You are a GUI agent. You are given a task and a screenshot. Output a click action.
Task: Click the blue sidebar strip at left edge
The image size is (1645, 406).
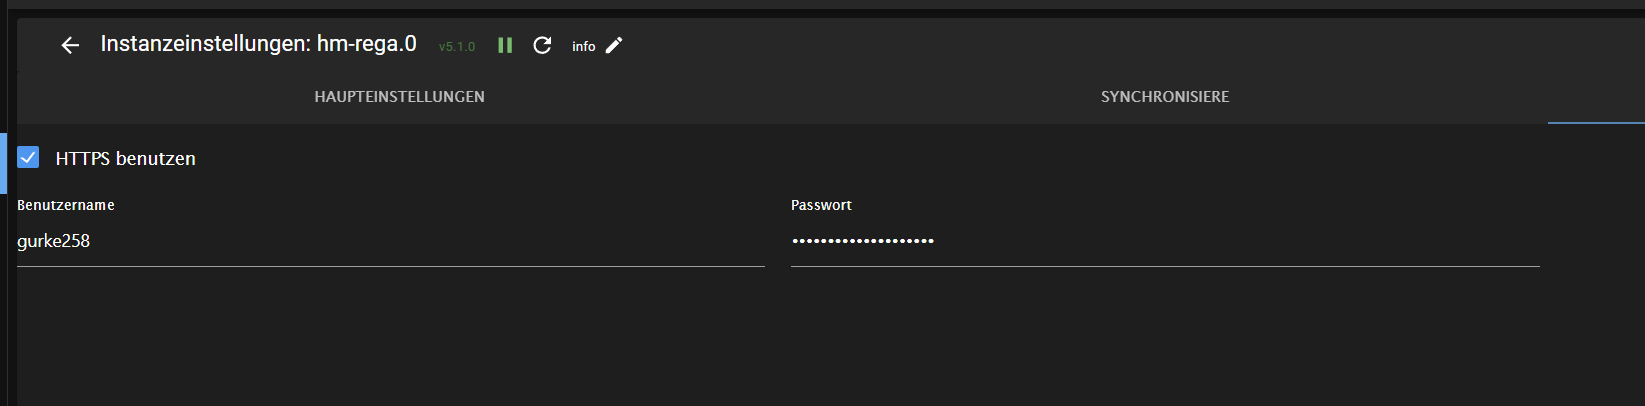pos(3,162)
